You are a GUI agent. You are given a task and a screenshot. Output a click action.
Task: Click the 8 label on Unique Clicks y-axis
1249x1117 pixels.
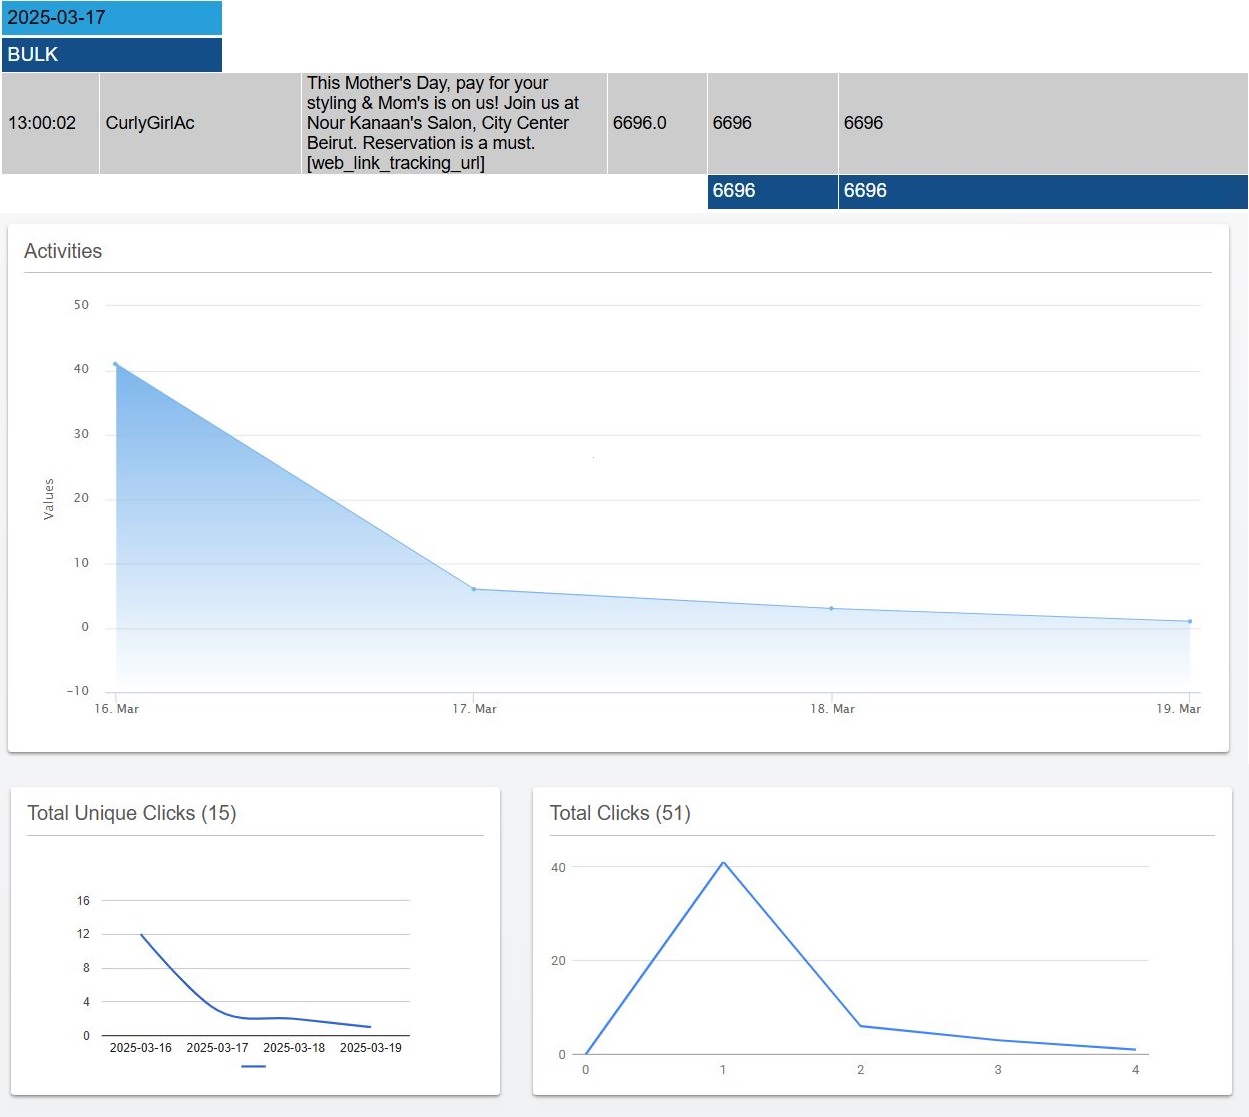(x=86, y=968)
